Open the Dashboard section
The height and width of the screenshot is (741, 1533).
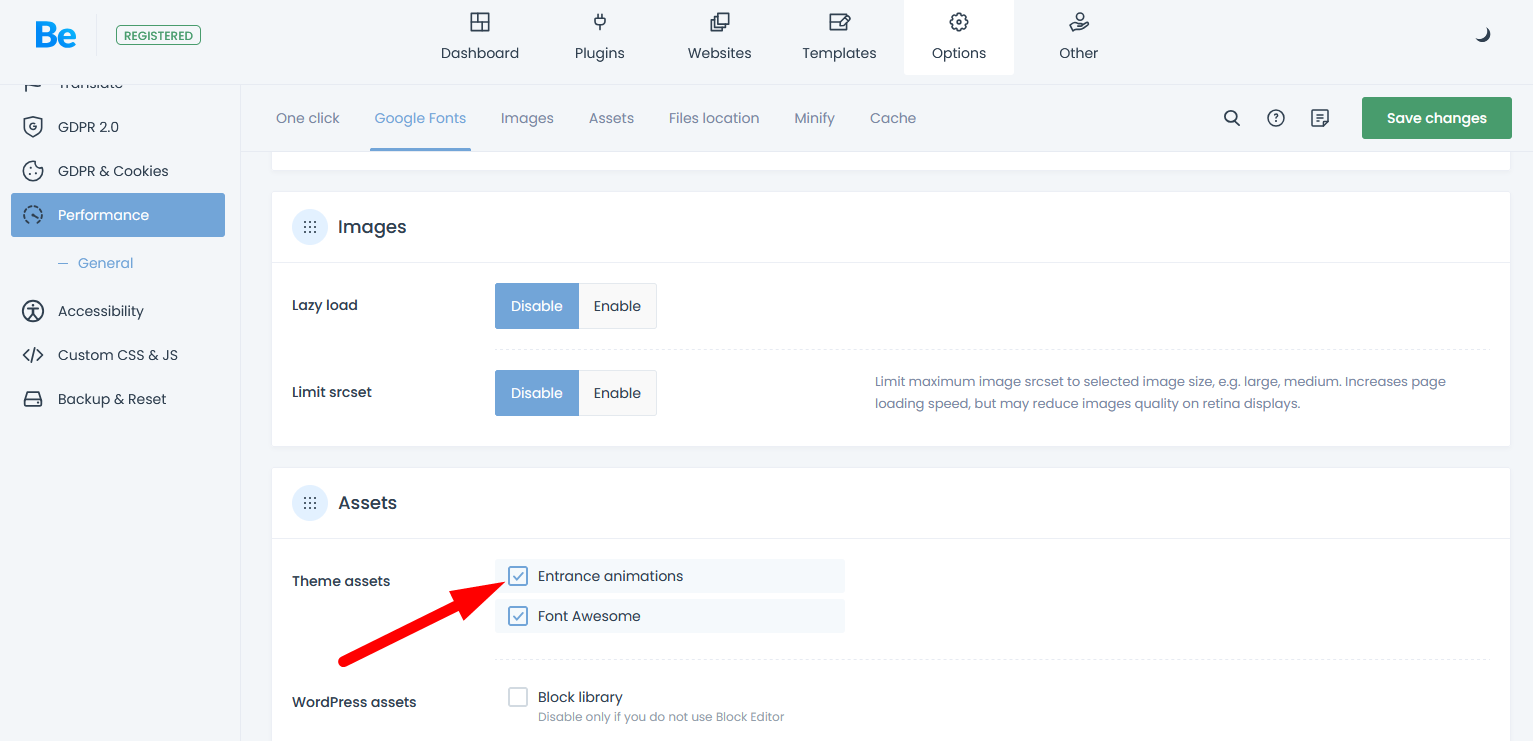(480, 38)
